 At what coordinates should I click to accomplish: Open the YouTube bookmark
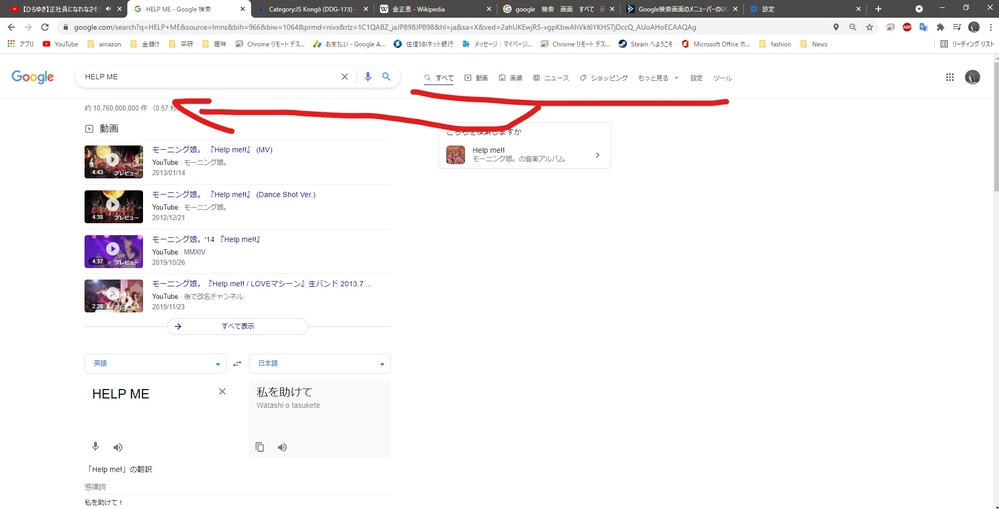60,44
